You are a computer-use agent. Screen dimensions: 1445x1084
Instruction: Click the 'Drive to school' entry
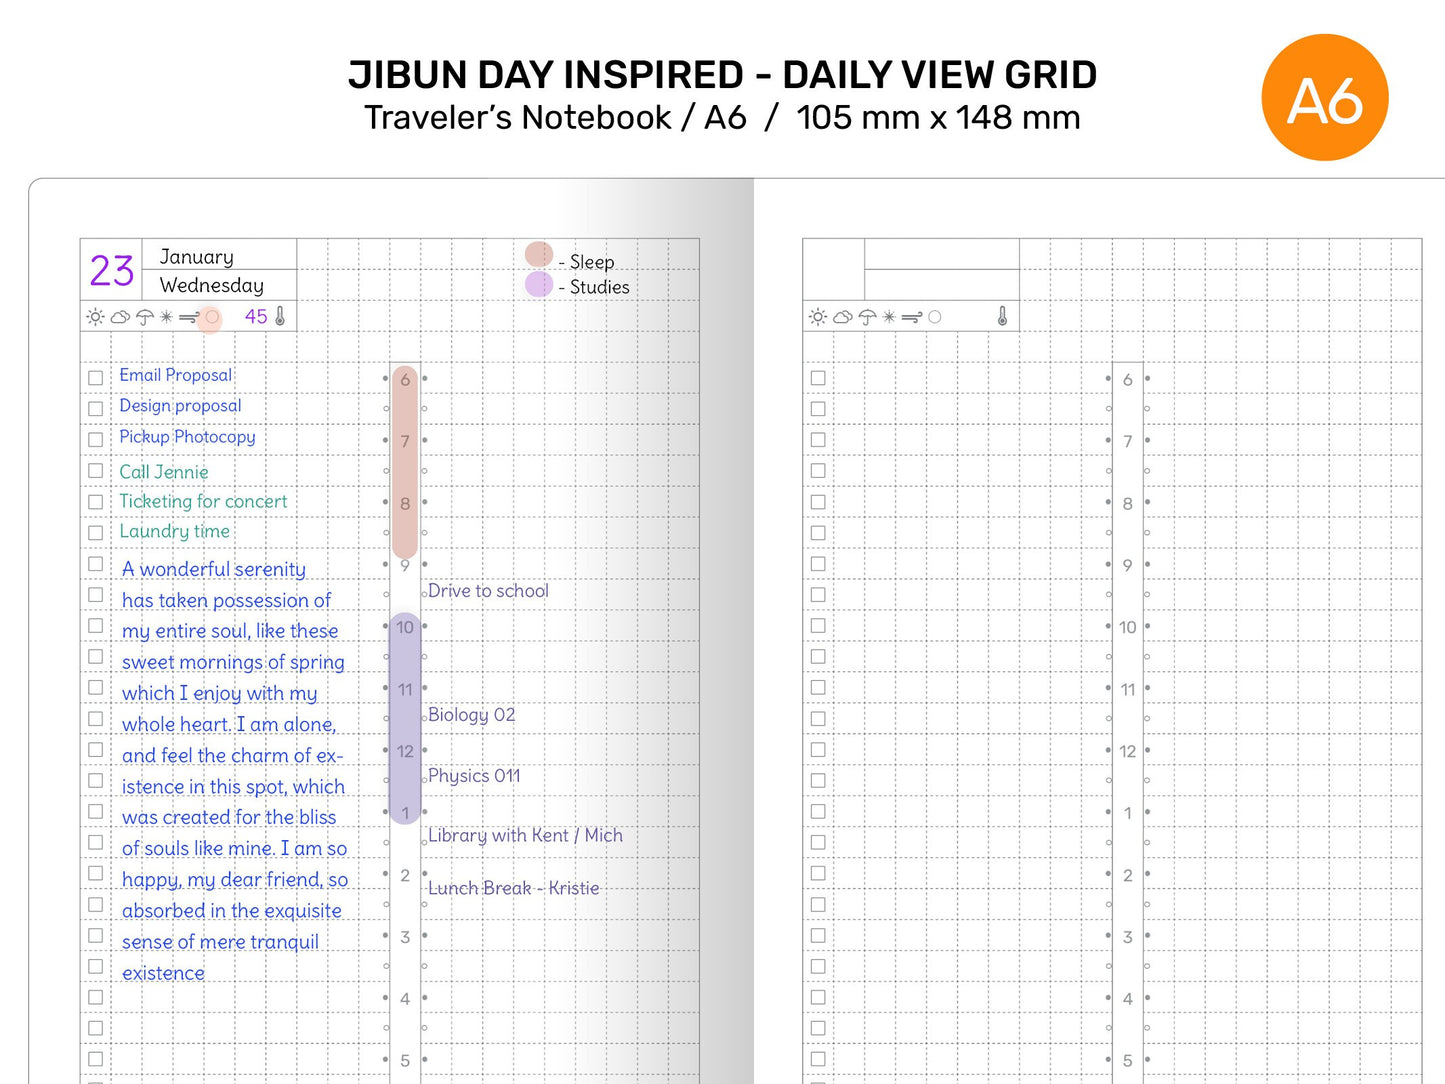click(x=488, y=591)
